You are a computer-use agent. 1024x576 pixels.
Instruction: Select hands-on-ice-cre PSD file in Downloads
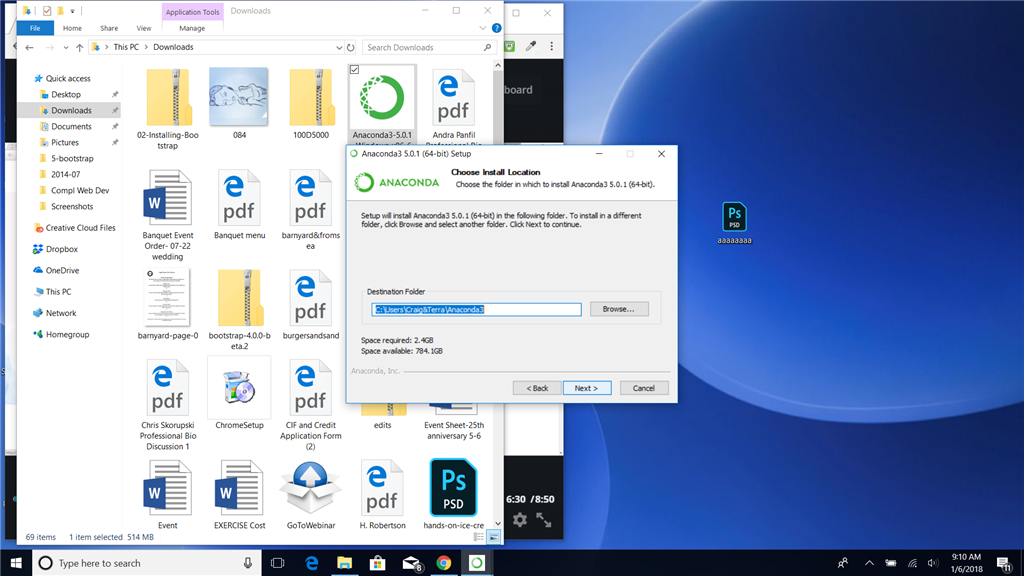(453, 488)
